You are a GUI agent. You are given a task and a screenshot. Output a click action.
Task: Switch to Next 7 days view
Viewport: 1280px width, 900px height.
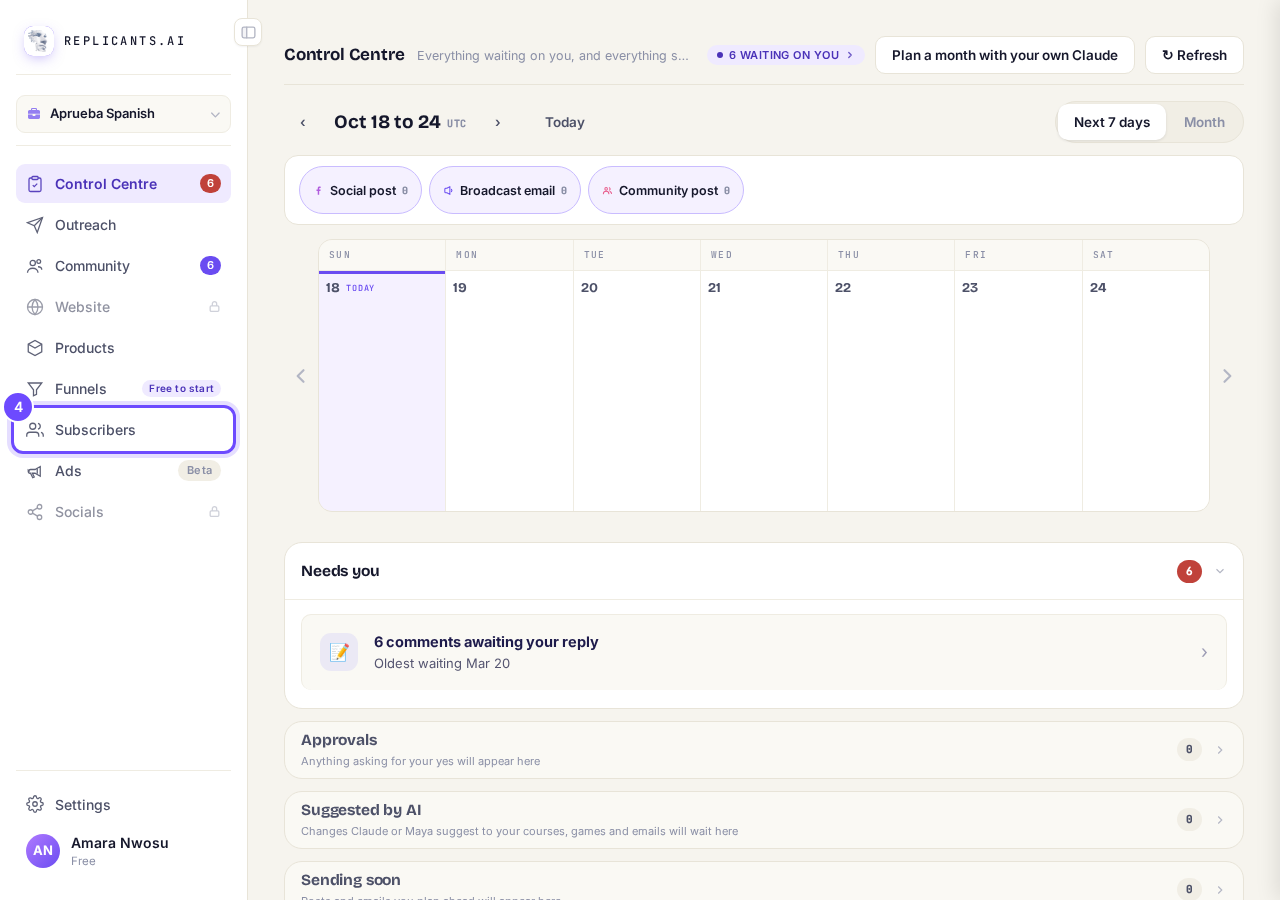click(1112, 122)
